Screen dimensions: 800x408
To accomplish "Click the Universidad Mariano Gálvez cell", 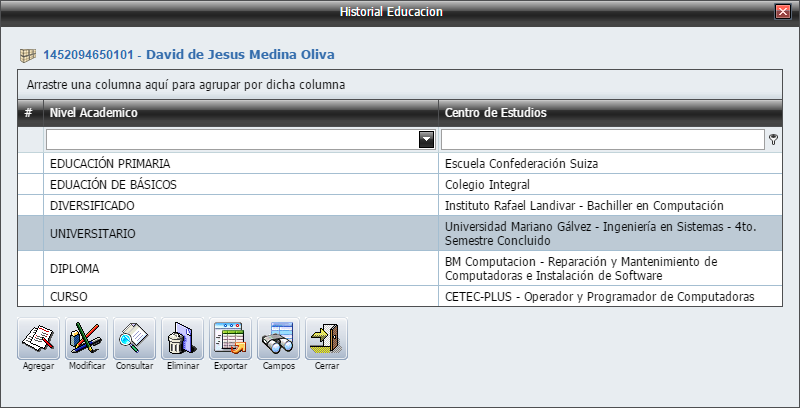I will tap(610, 234).
